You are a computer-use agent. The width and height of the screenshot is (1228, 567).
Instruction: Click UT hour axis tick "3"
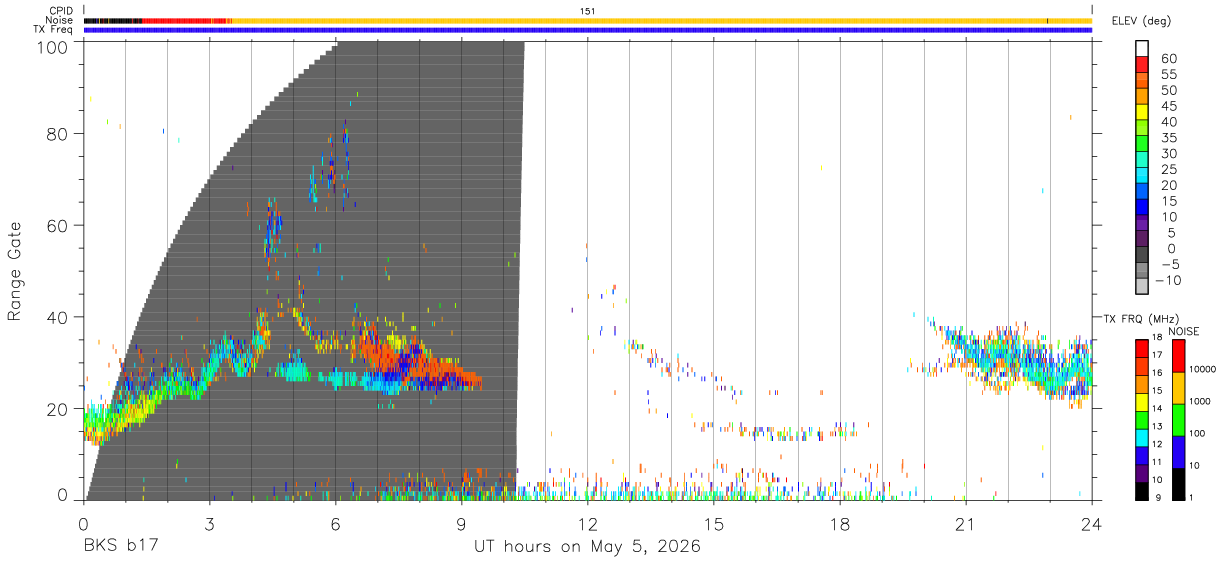pos(209,523)
